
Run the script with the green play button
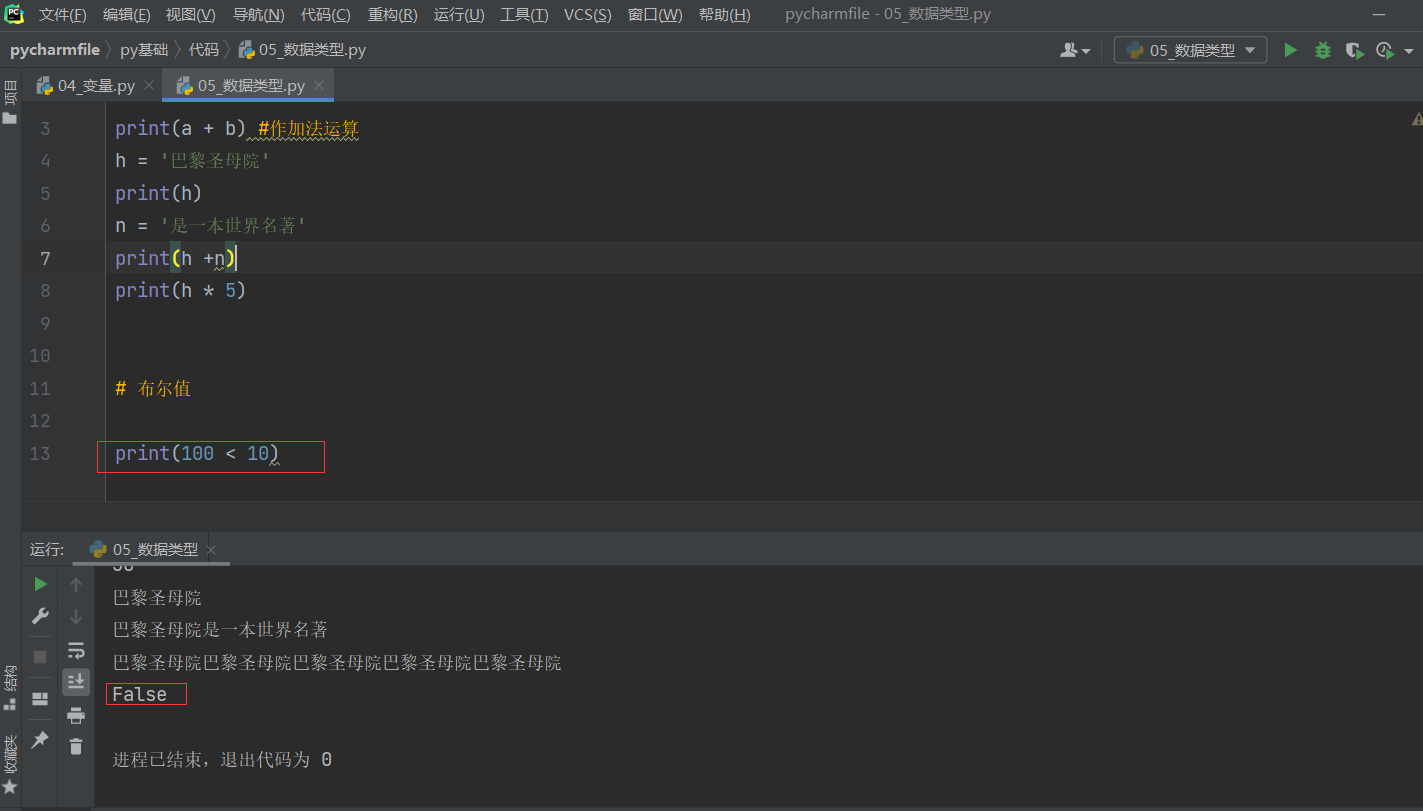(x=1290, y=50)
